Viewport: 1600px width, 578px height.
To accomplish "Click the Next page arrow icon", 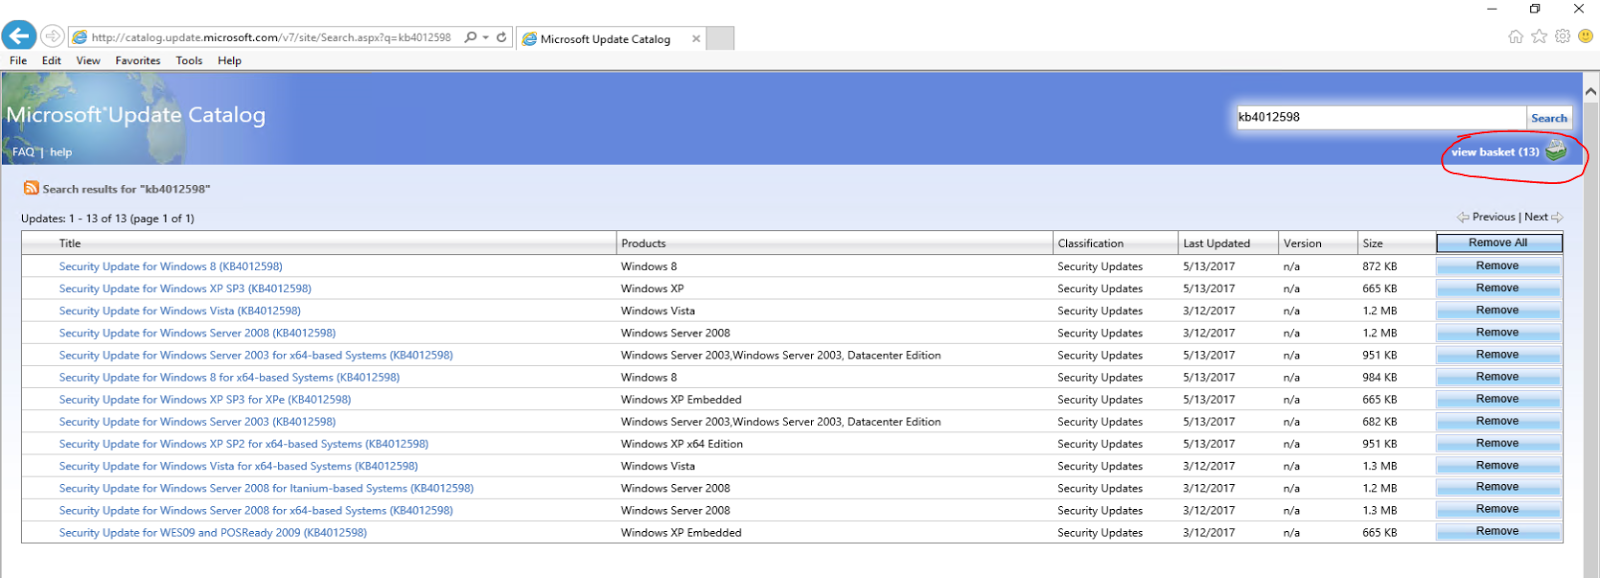I will click(x=1557, y=217).
